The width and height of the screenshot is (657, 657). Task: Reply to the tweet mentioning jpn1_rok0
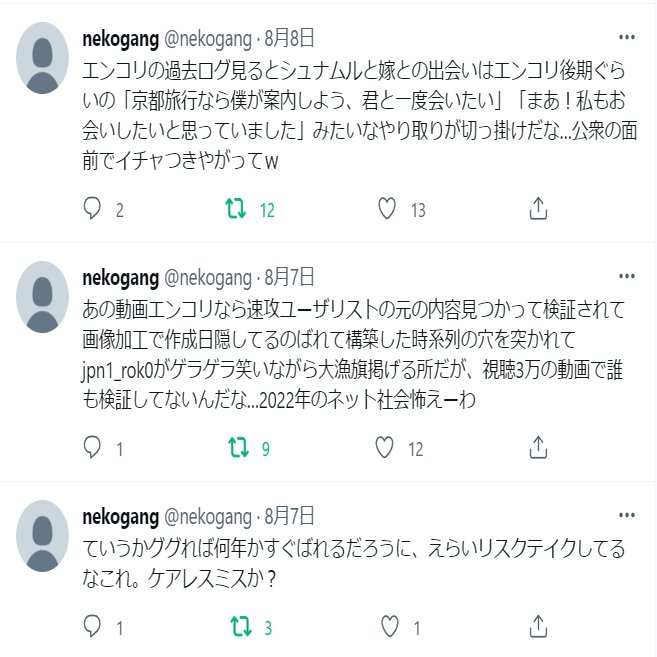93,448
